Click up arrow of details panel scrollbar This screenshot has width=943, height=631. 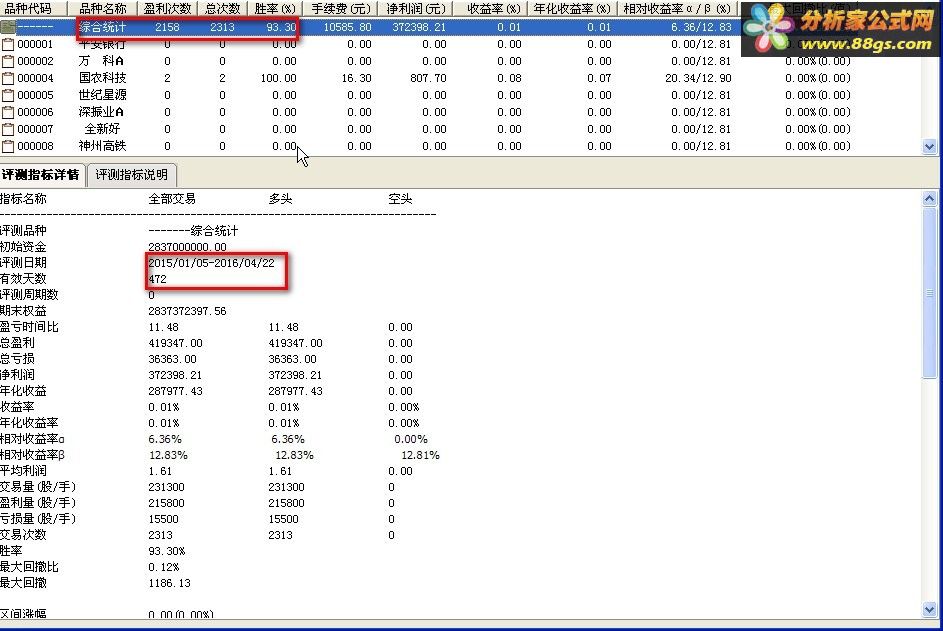(x=929, y=199)
